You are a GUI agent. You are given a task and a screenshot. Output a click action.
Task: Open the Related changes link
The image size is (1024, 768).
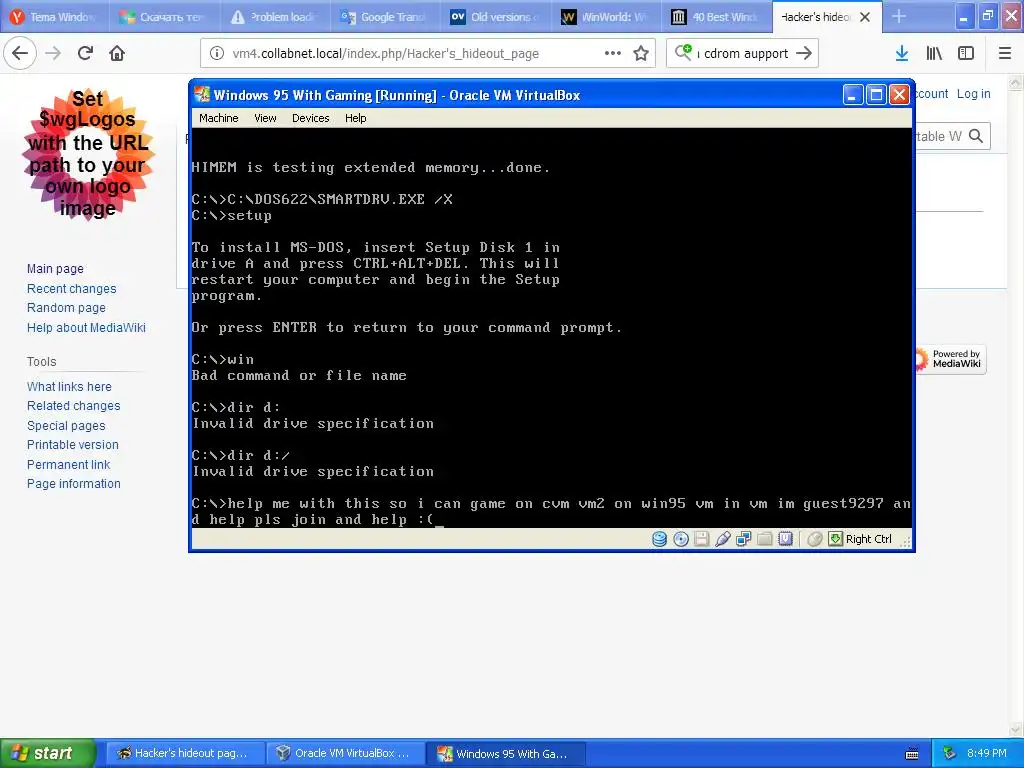pos(74,406)
